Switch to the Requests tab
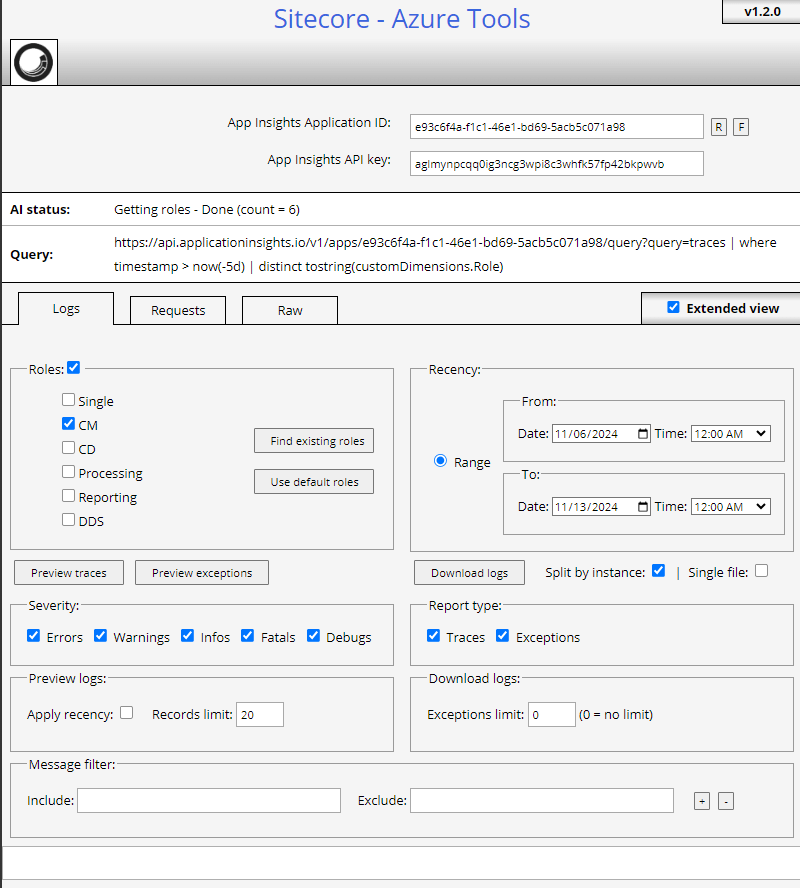Screen dimensions: 800x888 coord(178,310)
